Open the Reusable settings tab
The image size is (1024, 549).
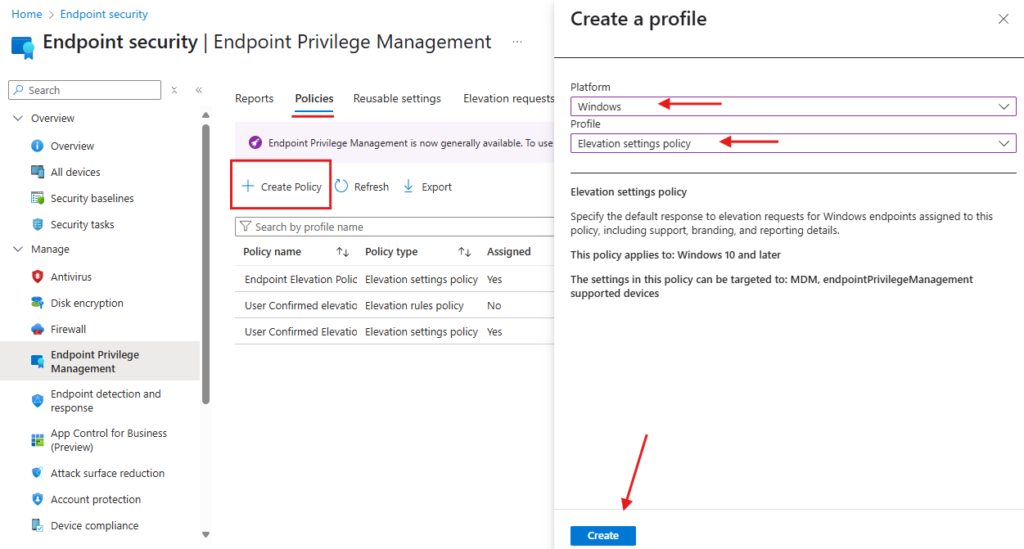tap(397, 99)
